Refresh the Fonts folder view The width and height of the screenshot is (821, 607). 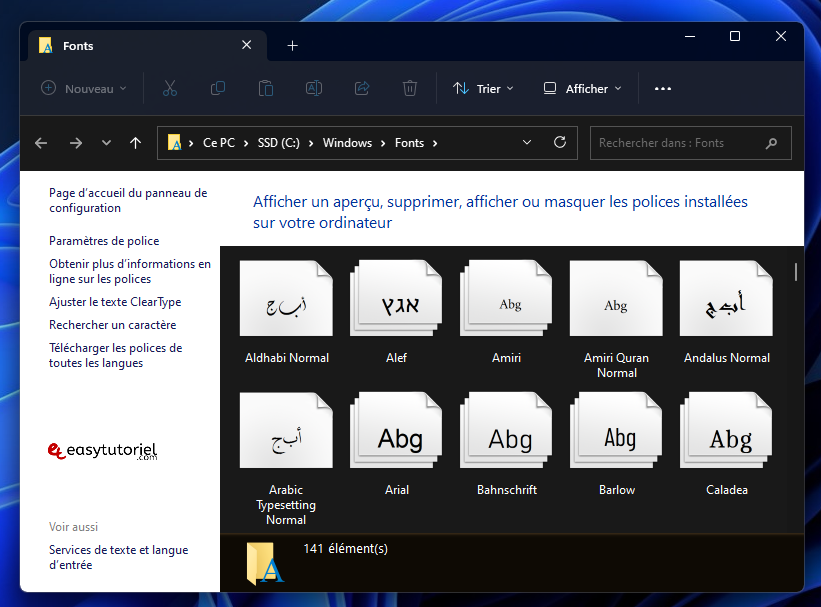(560, 142)
